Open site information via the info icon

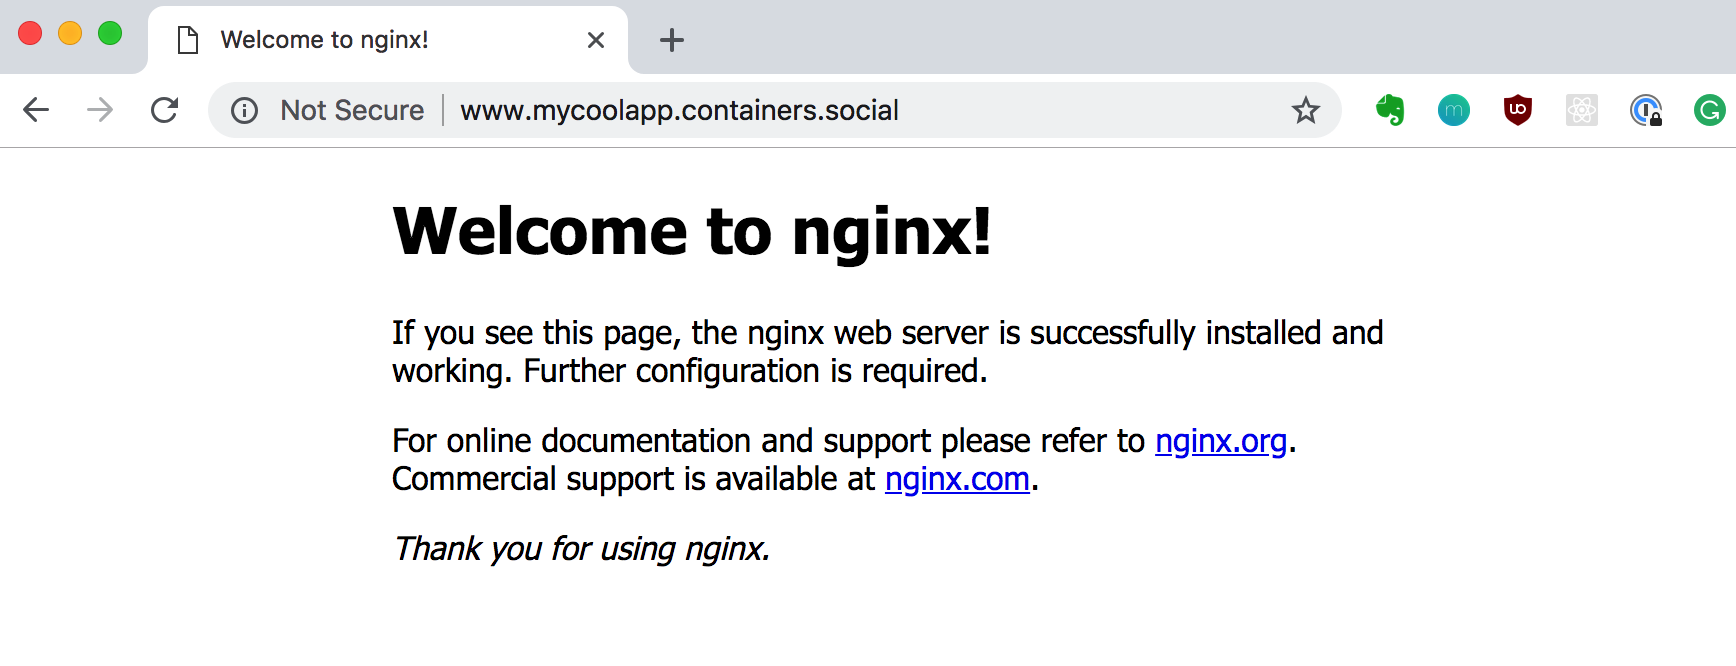(x=244, y=110)
